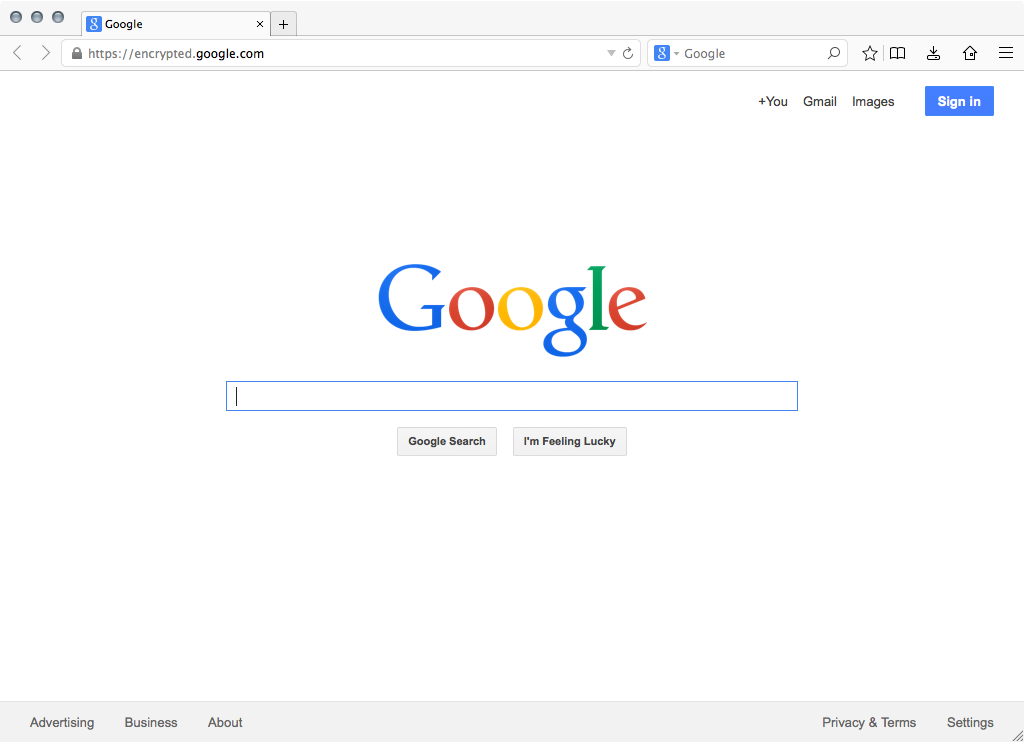Open the address bar history dropdown
1024x742 pixels.
coord(611,54)
